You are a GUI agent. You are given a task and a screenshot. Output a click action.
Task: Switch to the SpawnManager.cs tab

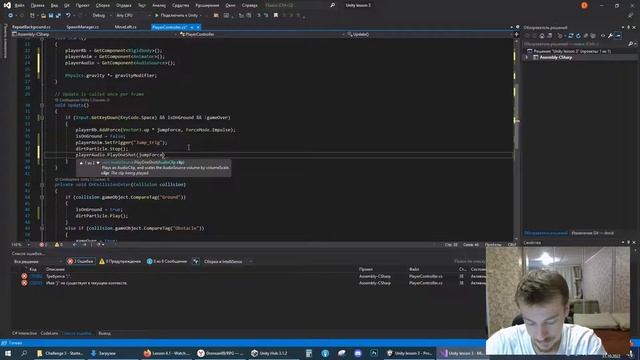pyautogui.click(x=82, y=27)
